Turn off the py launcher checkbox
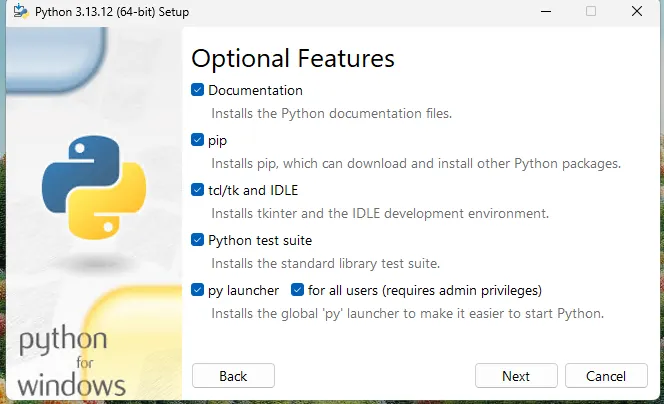664x404 pixels. [198, 291]
